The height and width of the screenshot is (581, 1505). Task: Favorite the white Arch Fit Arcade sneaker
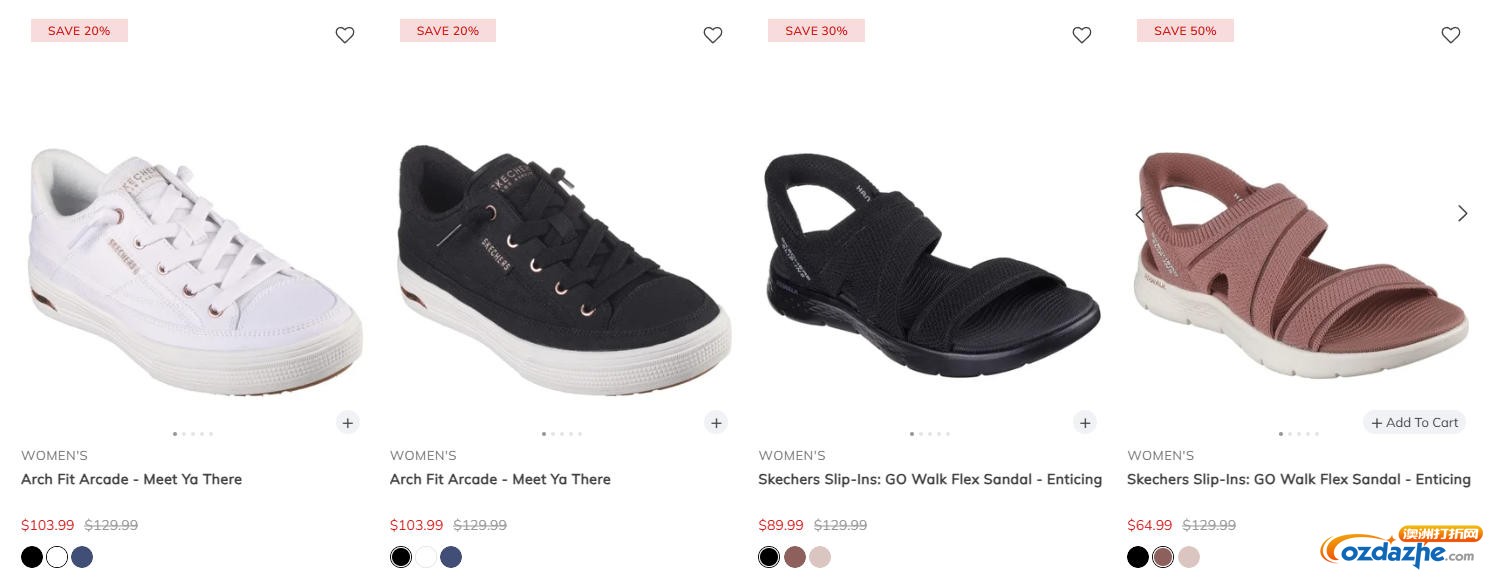[345, 35]
